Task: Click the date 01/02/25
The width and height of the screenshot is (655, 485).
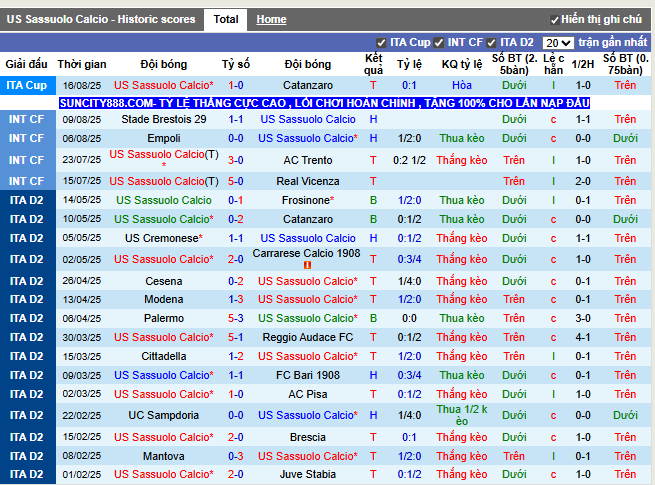Action: point(82,475)
